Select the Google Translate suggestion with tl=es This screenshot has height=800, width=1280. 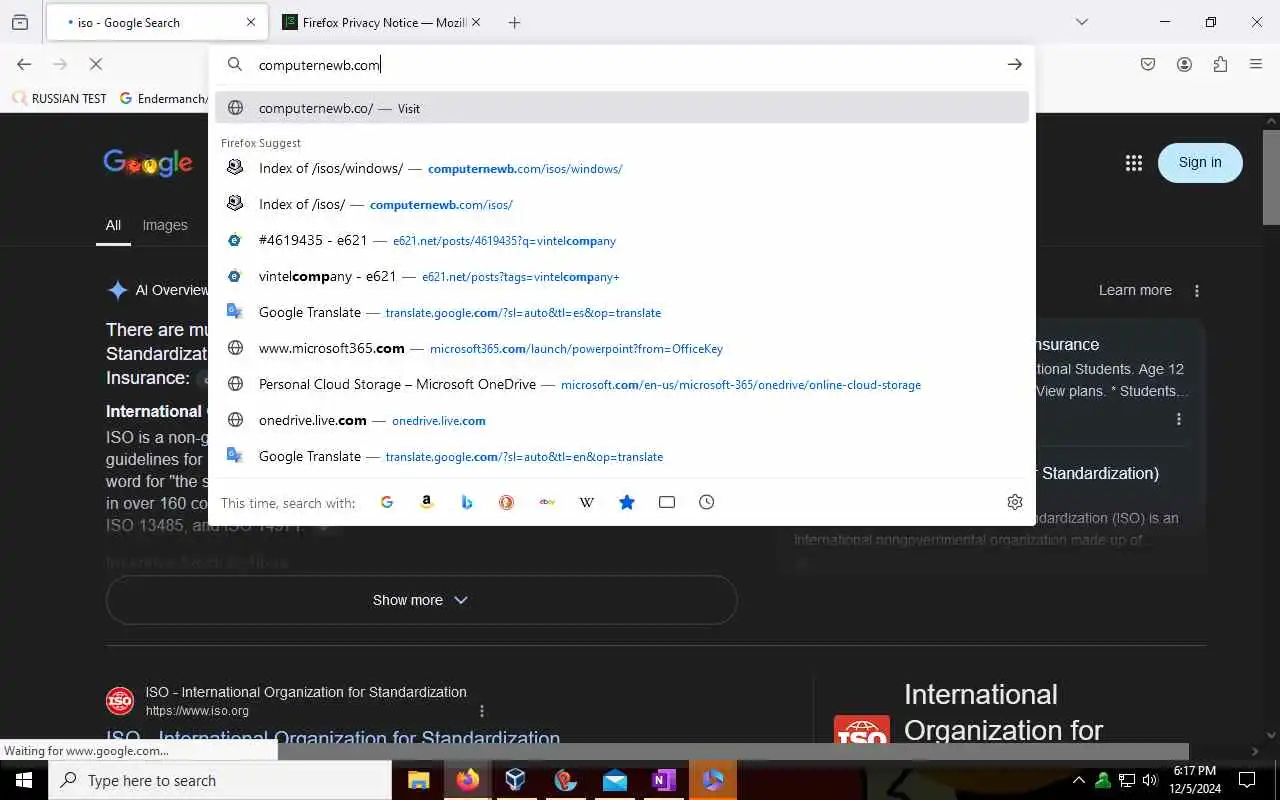pyautogui.click(x=622, y=312)
